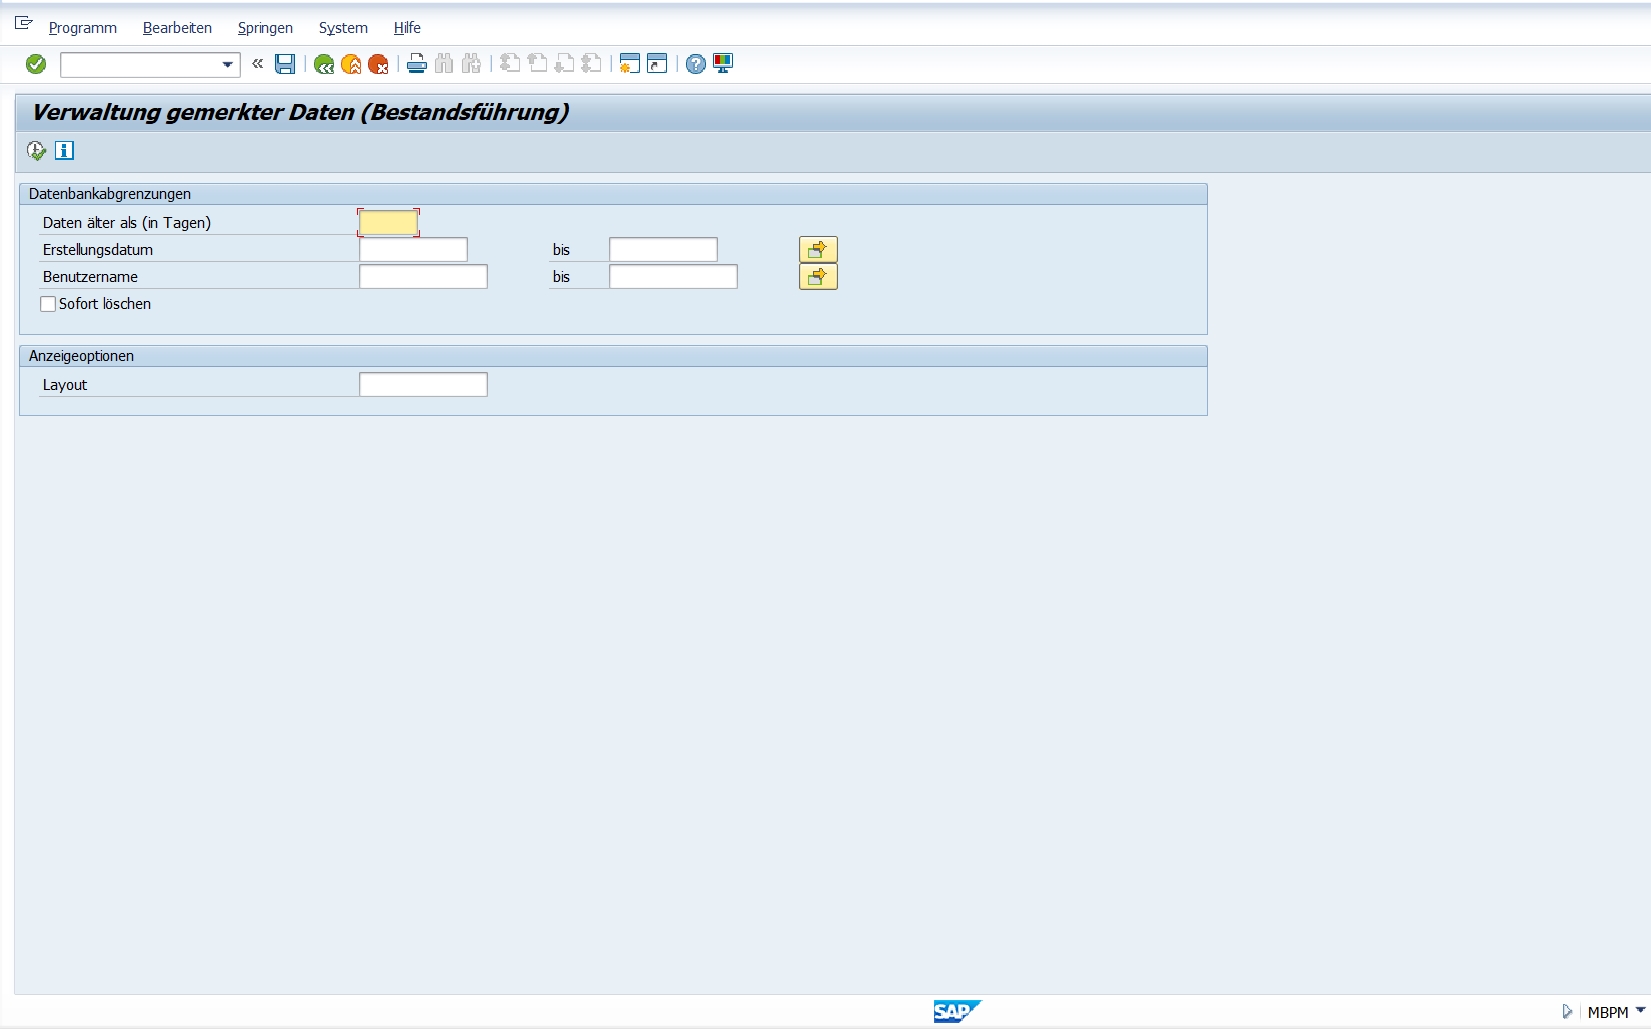Click the green Back icon
Screen dimensions: 1651x1029
(x=324, y=64)
